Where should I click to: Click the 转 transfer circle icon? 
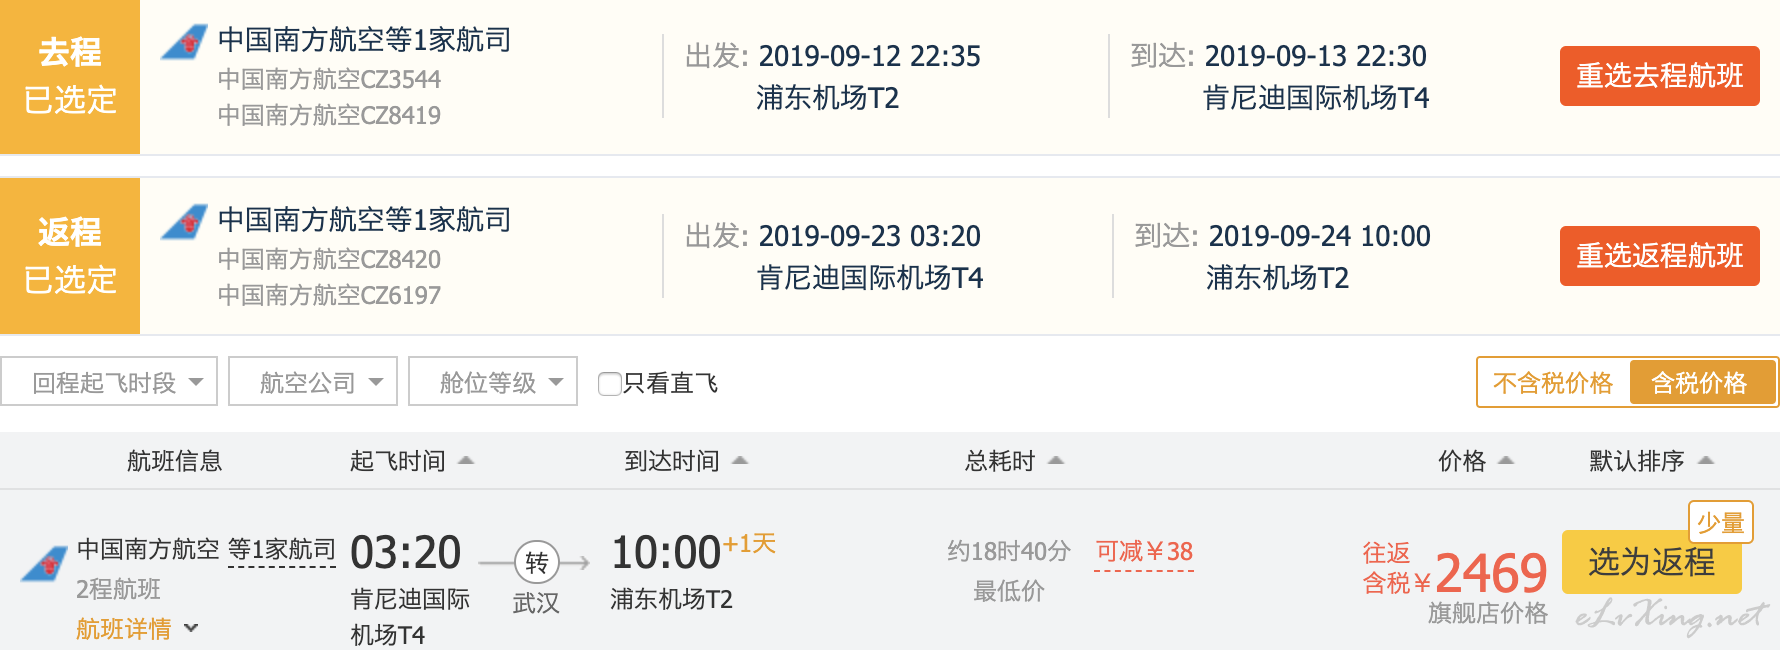click(x=536, y=563)
